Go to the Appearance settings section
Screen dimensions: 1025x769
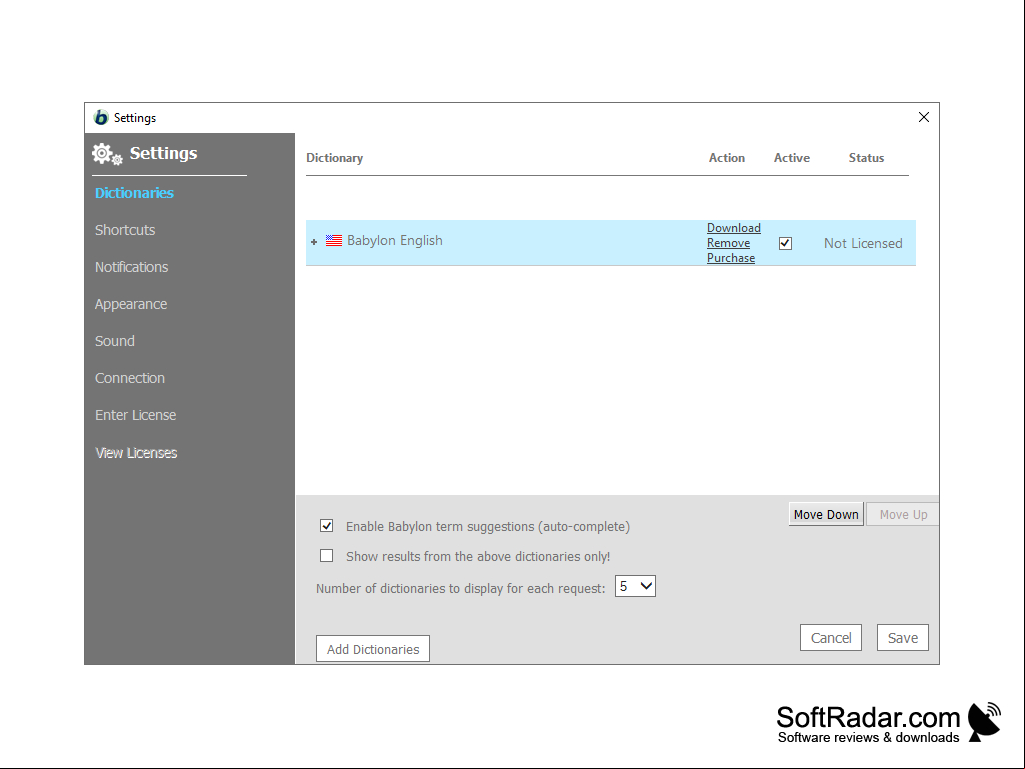(131, 304)
